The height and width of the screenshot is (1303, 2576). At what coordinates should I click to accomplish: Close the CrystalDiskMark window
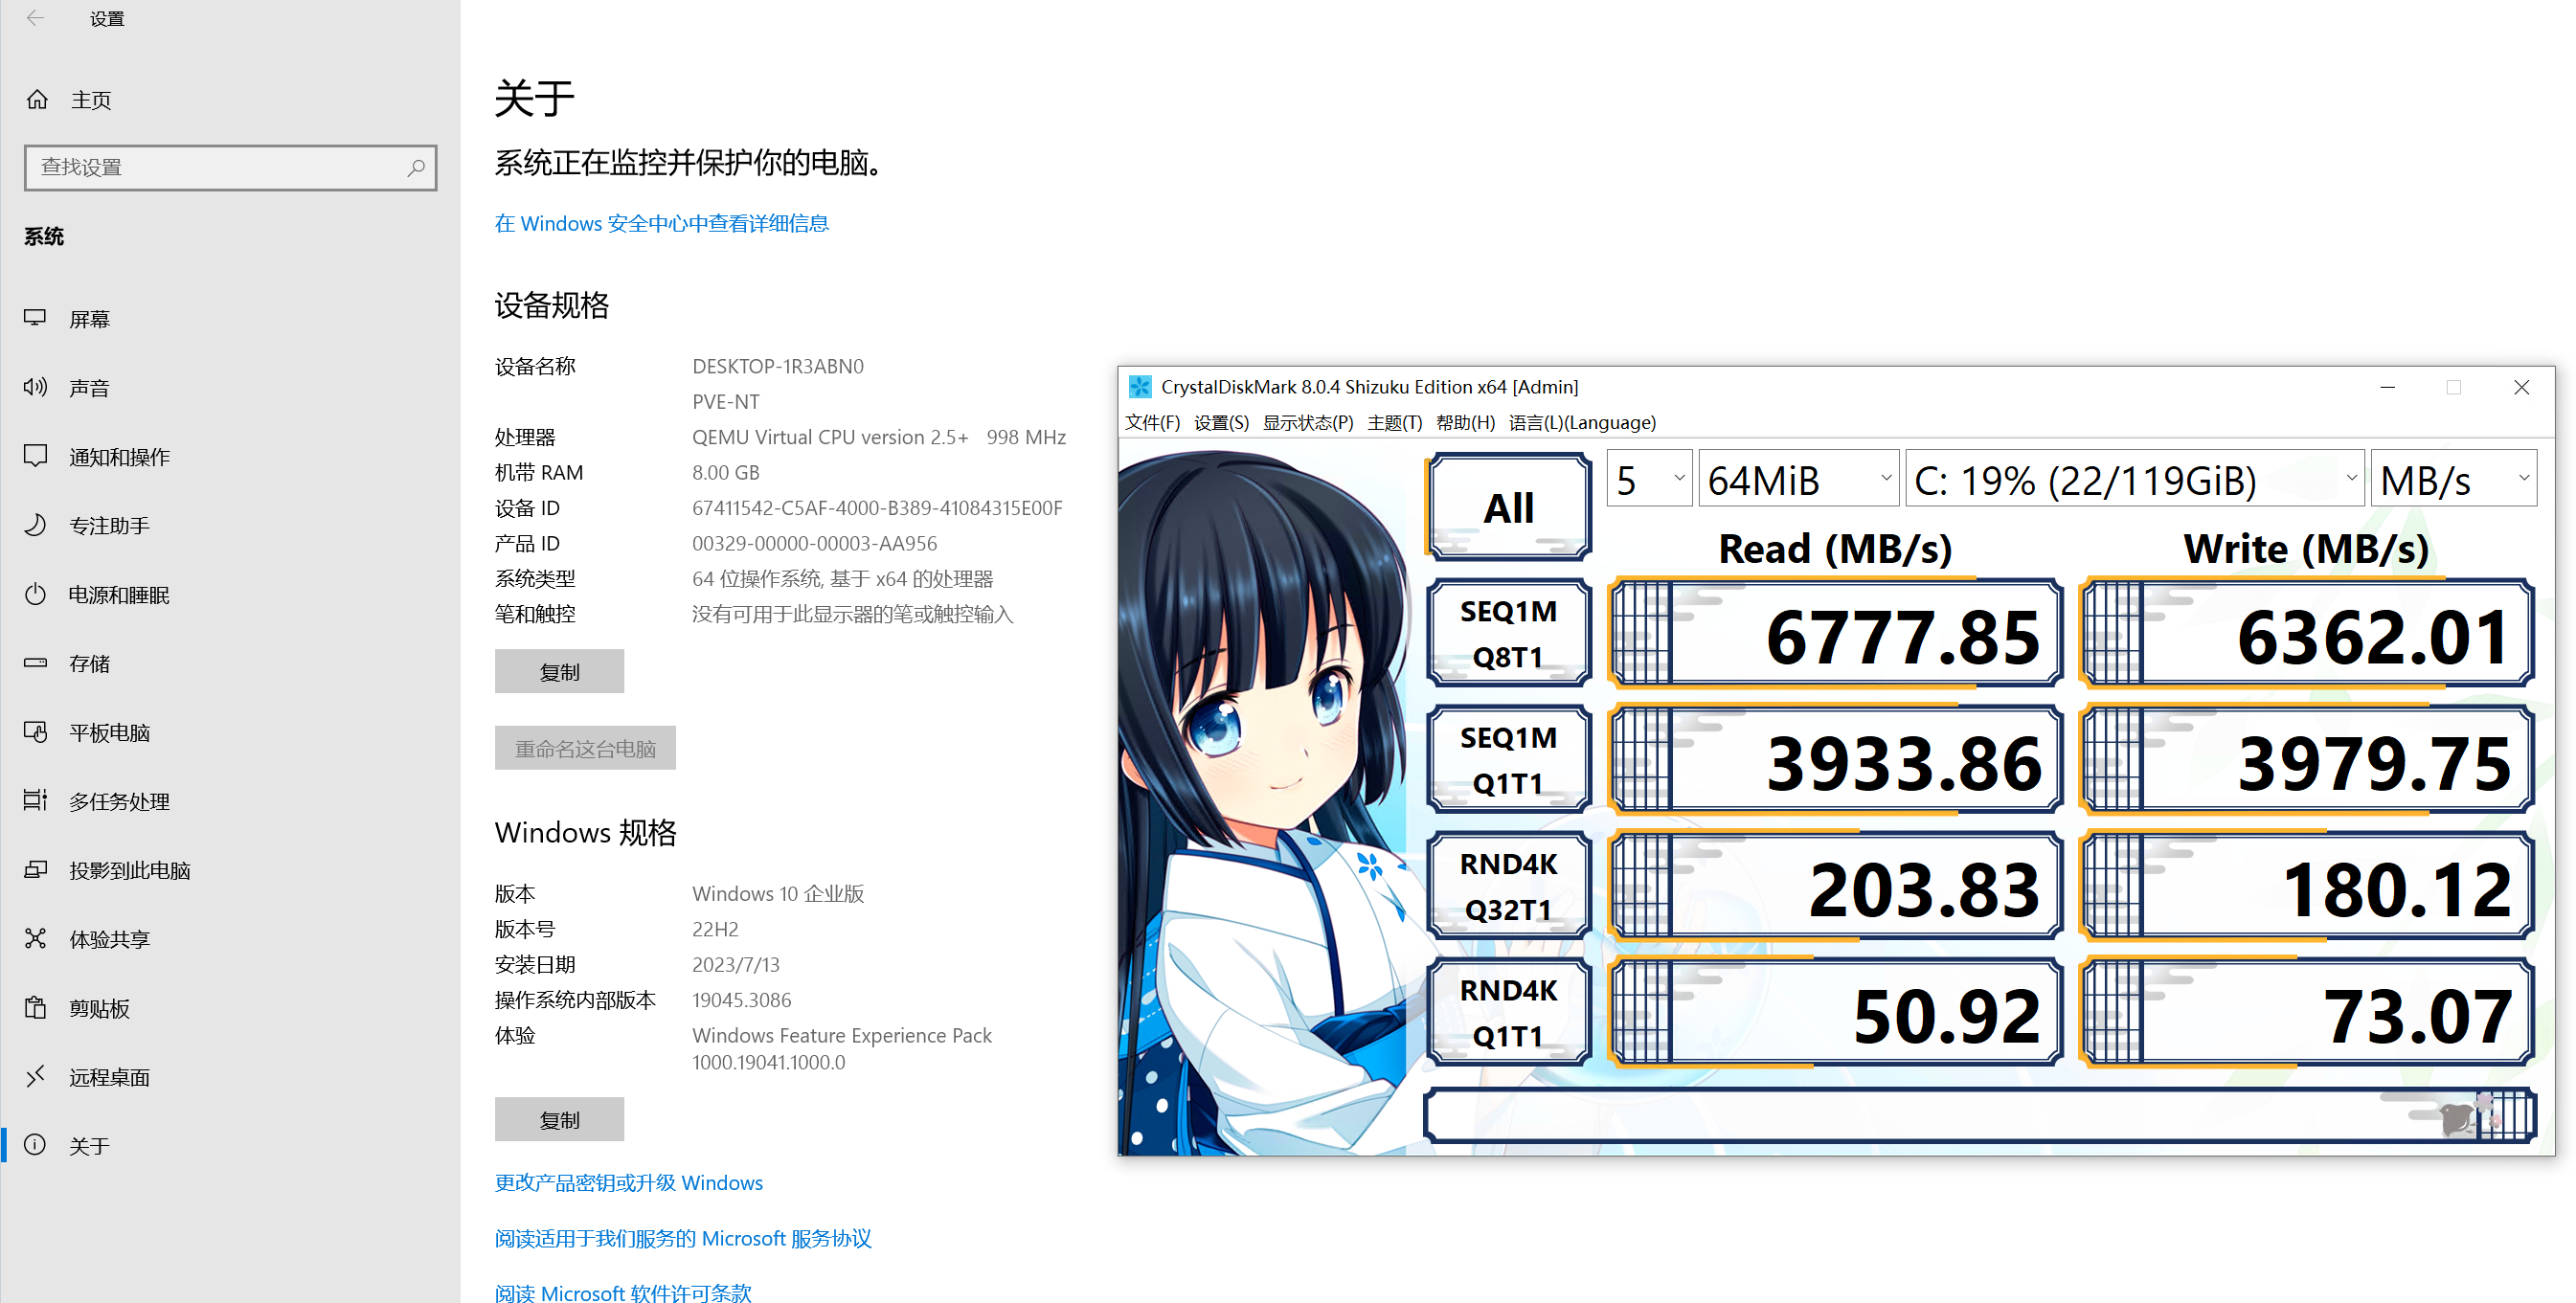[x=2521, y=387]
